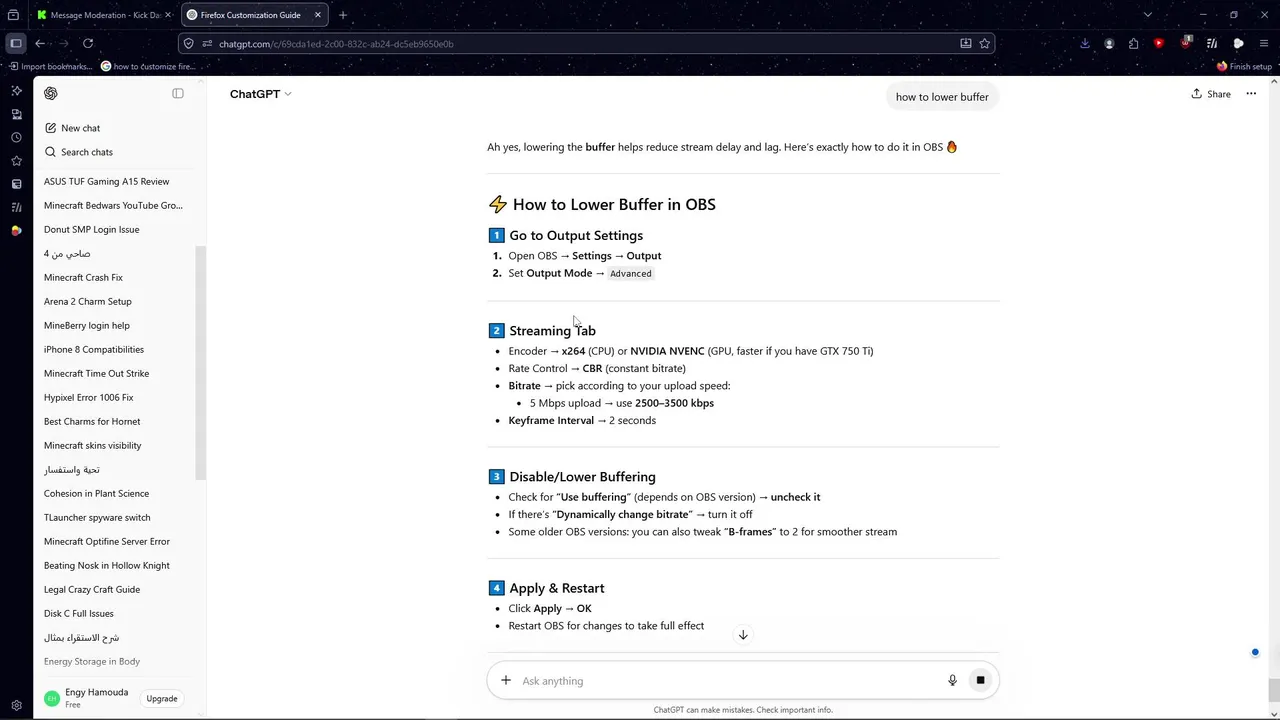
Task: Jump to bottom of conversation arrow
Action: (x=743, y=635)
